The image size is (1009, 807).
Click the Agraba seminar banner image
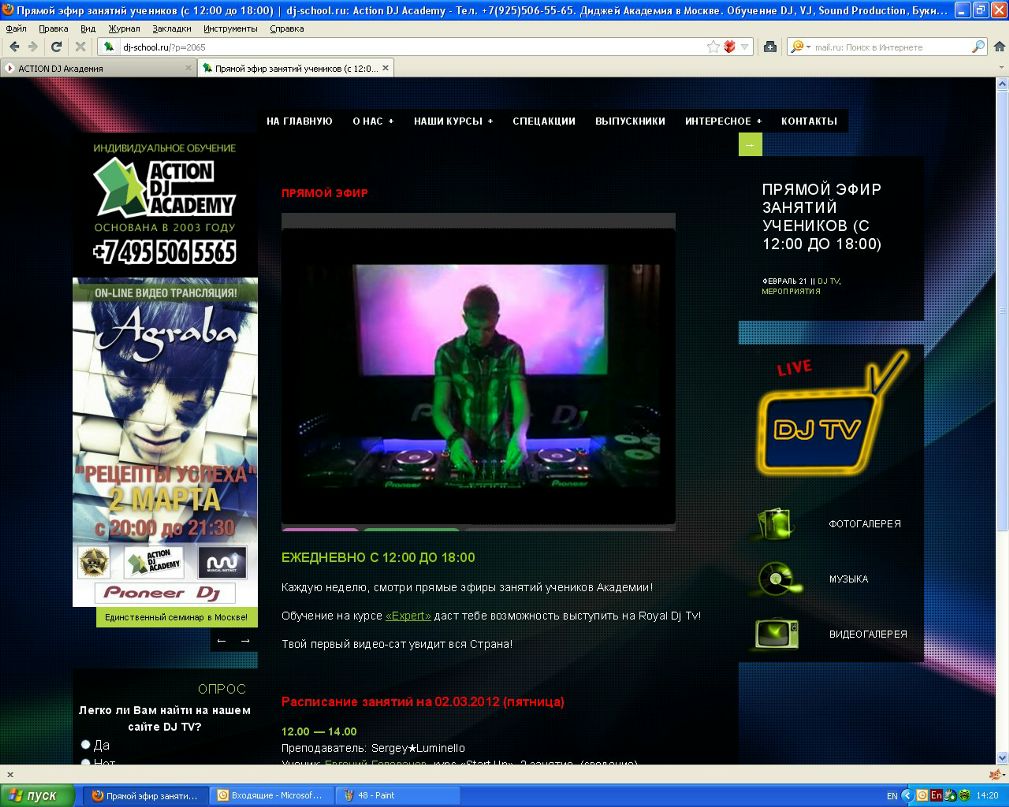165,442
